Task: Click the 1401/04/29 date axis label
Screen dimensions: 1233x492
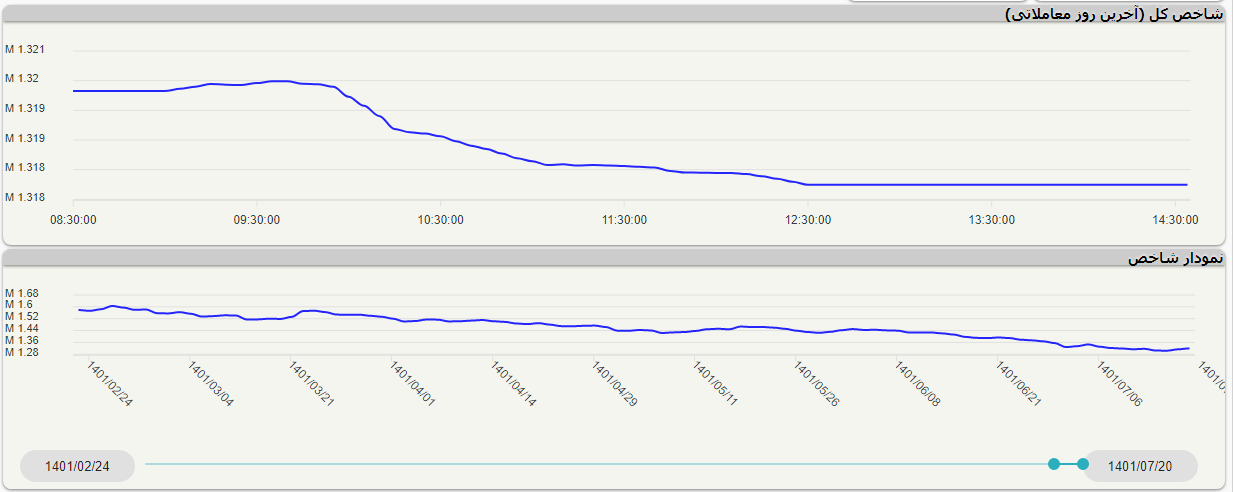Action: pos(615,384)
